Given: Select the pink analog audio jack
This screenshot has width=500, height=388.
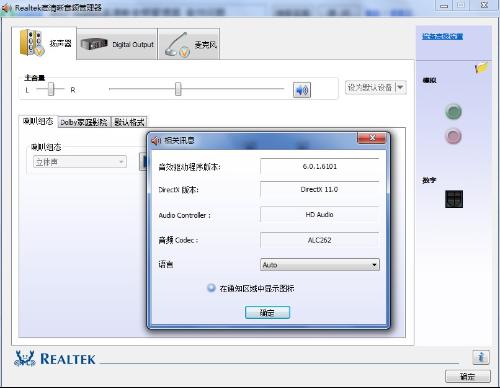Looking at the screenshot, I should pos(453,136).
